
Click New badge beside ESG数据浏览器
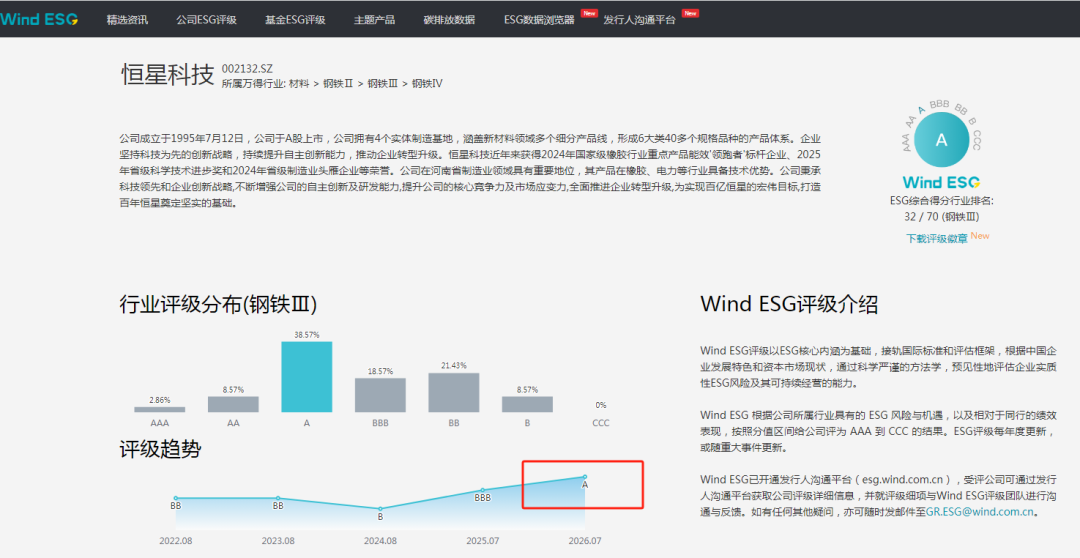(589, 13)
